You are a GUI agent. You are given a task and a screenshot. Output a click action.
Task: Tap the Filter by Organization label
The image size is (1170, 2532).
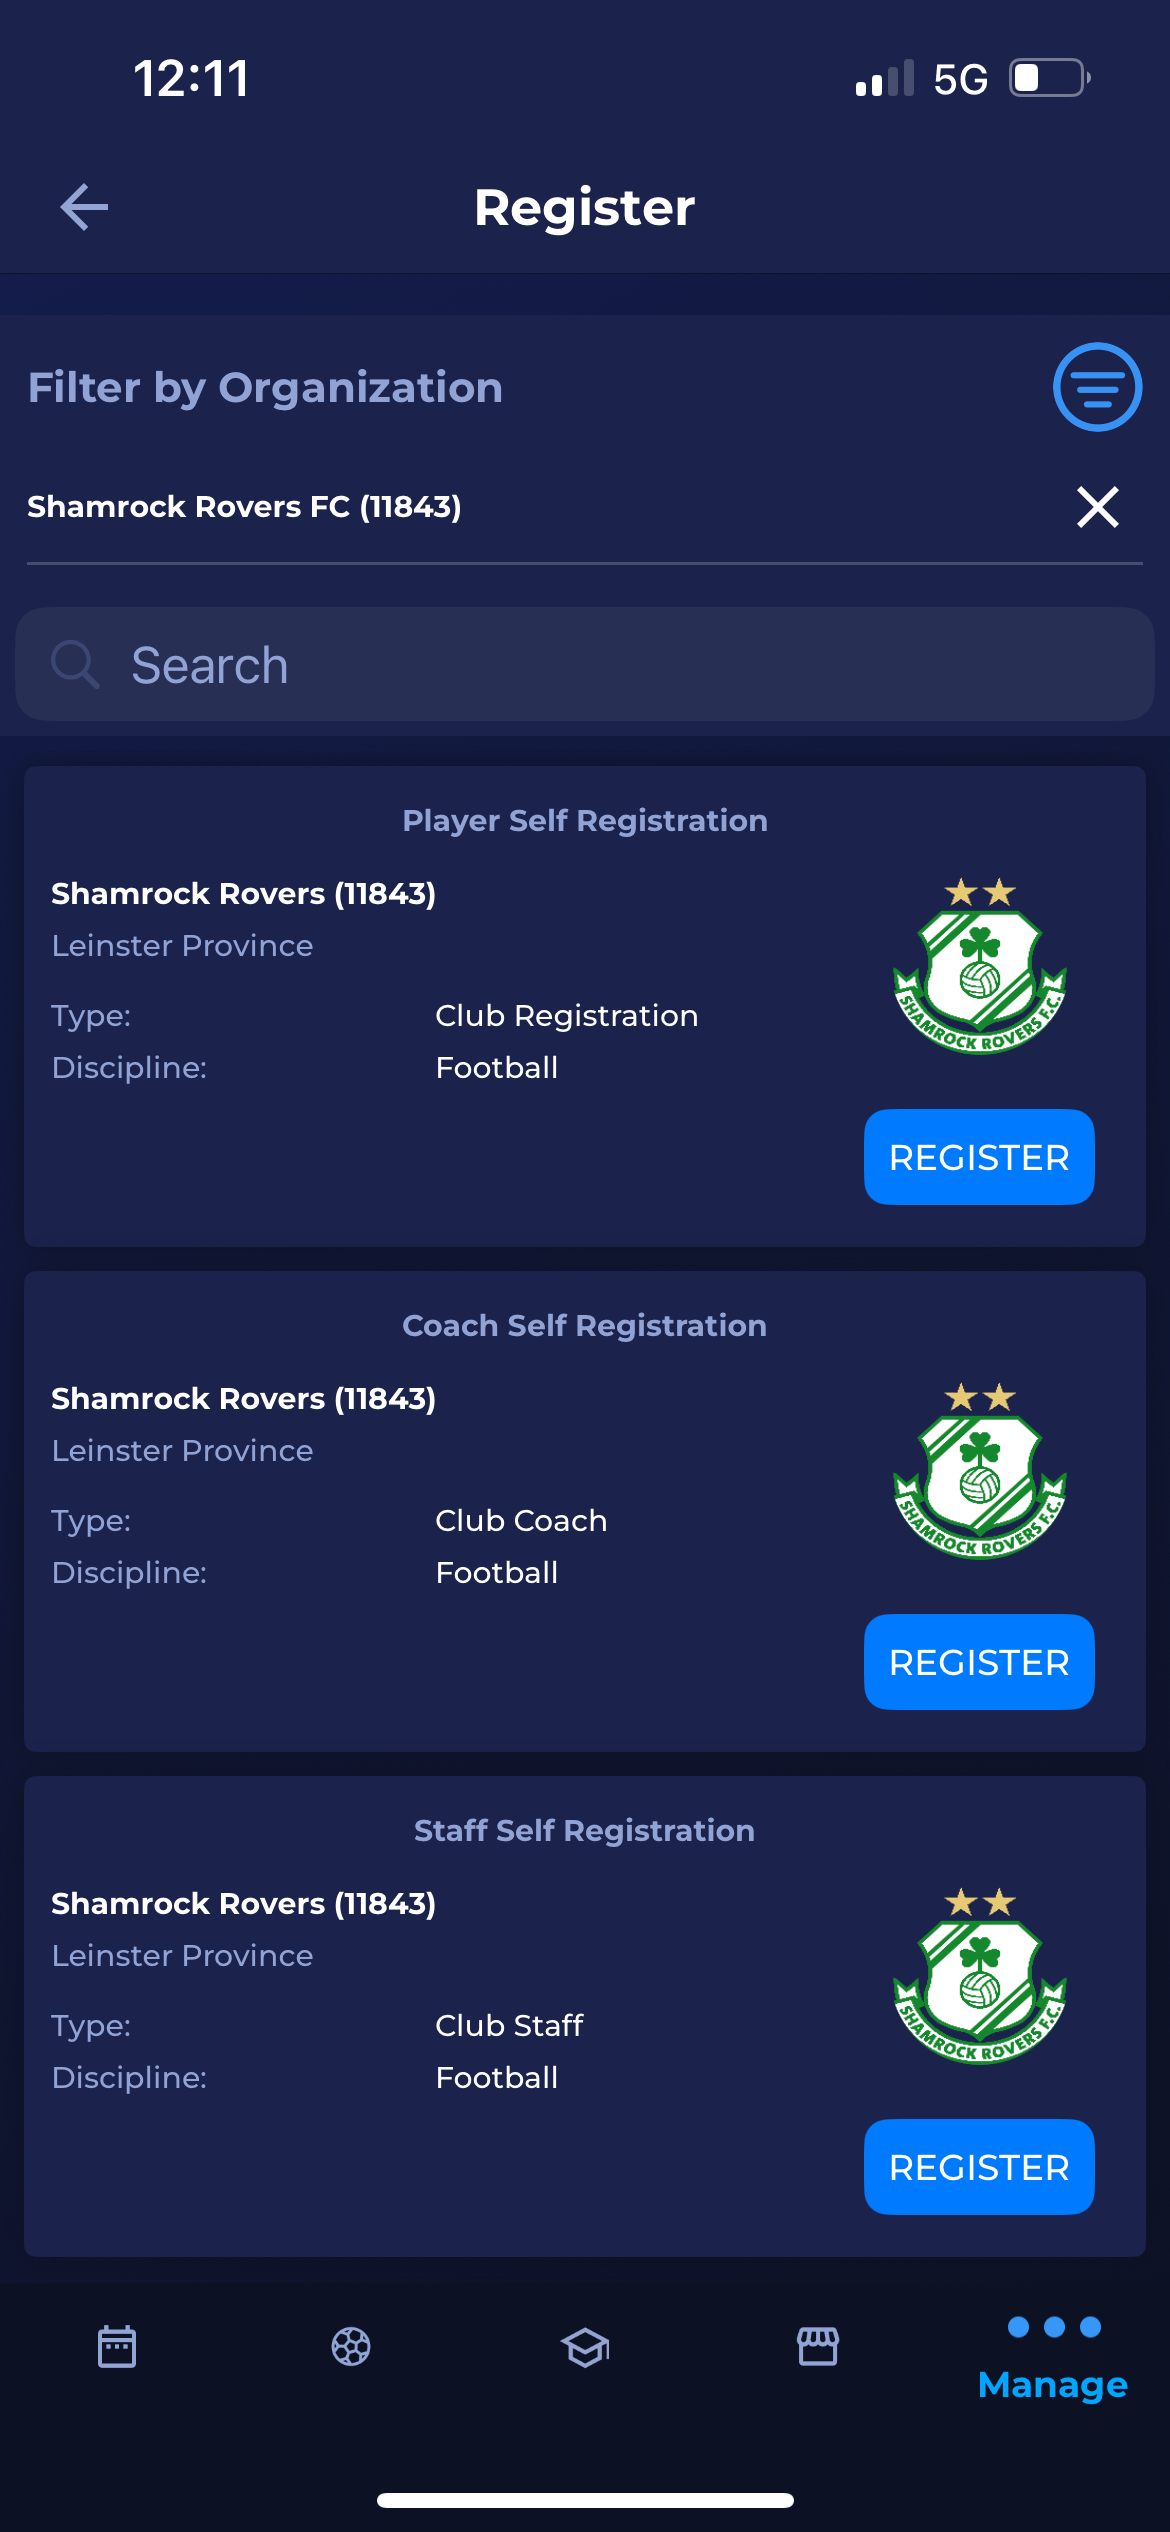click(265, 388)
